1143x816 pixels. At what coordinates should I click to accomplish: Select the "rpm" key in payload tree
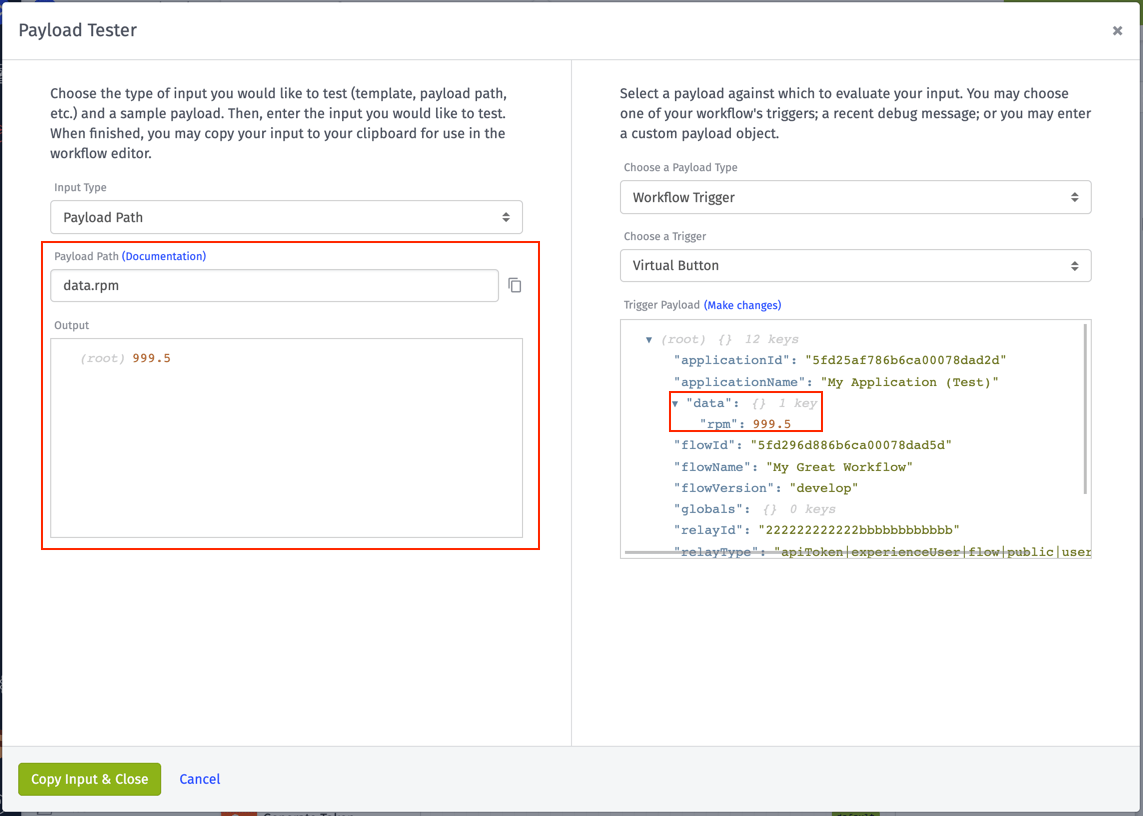coord(719,424)
